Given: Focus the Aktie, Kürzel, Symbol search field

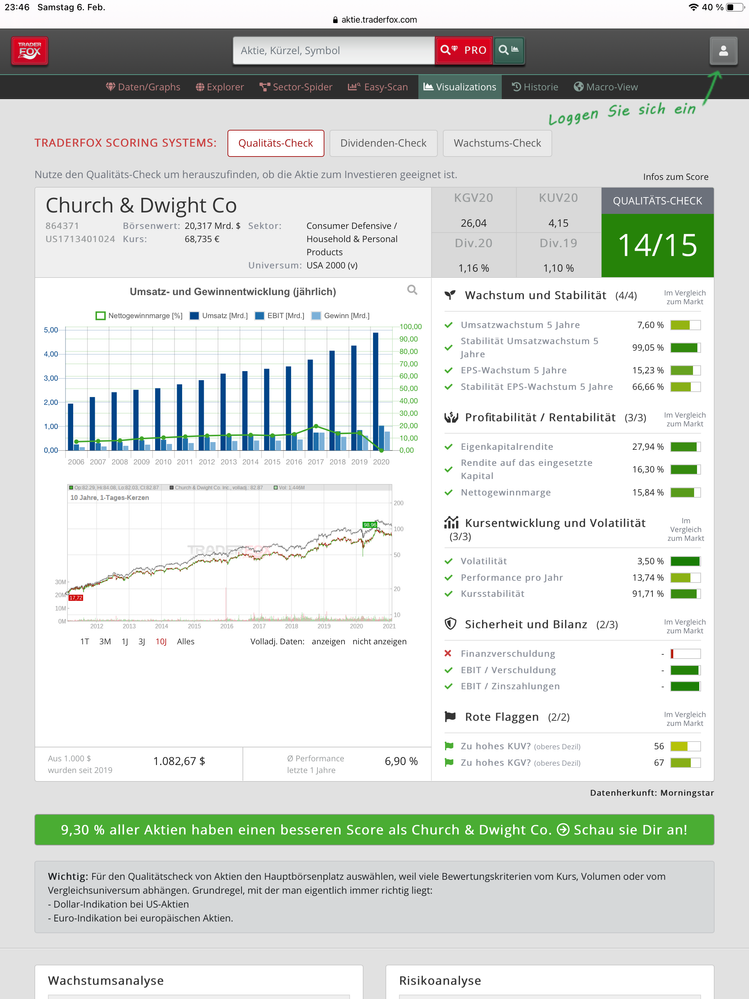Looking at the screenshot, I should 334,50.
